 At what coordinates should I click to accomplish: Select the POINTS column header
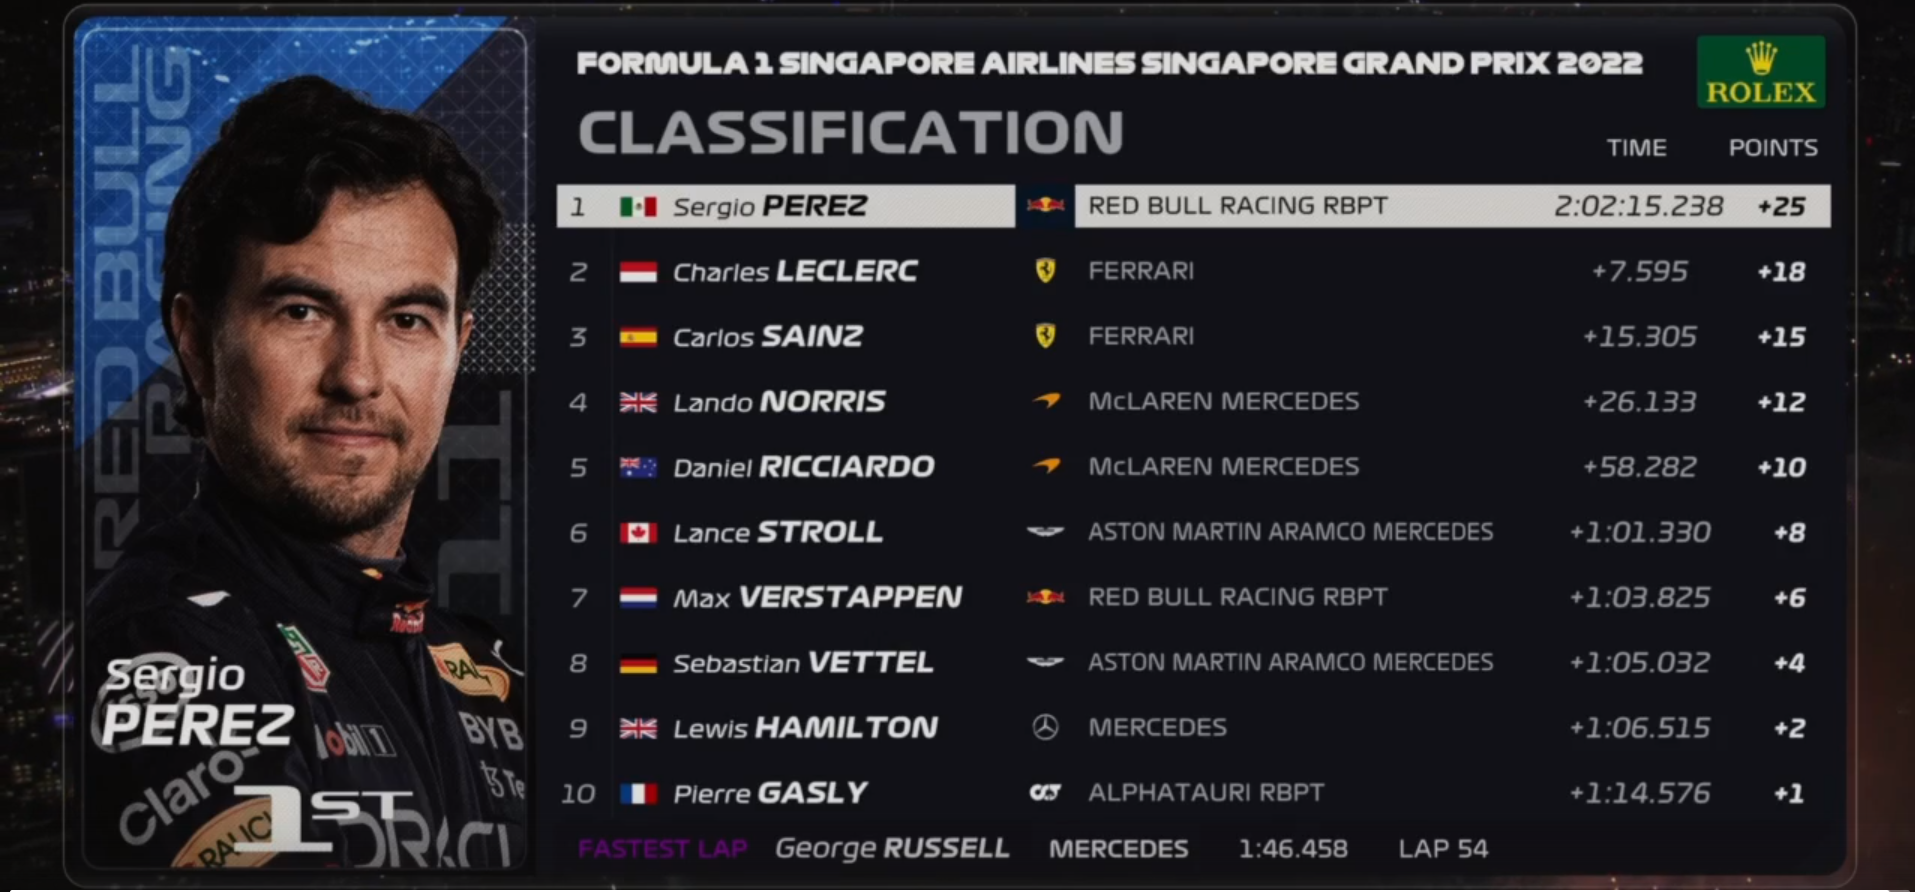tap(1773, 148)
